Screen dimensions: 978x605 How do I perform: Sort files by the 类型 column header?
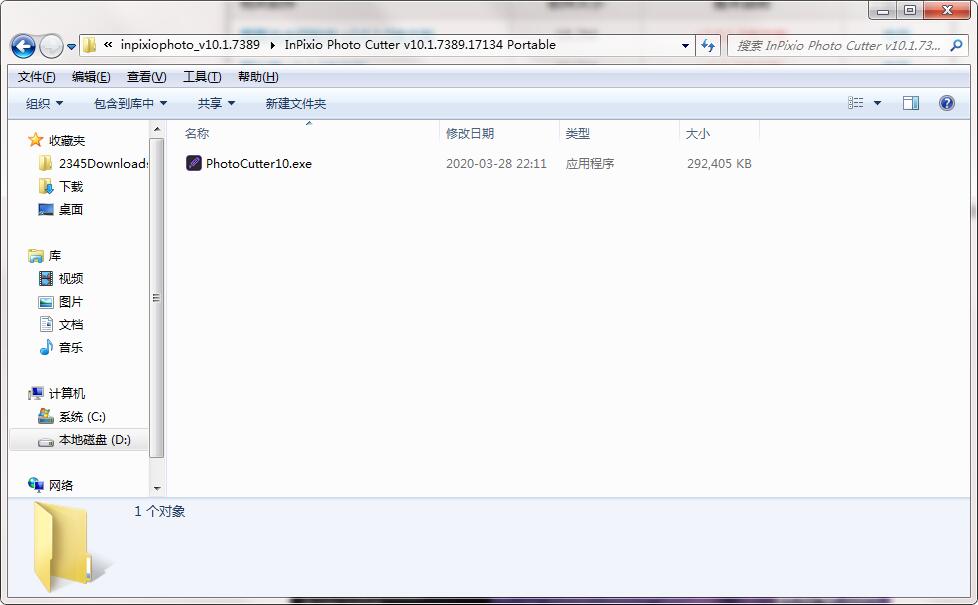[x=578, y=133]
